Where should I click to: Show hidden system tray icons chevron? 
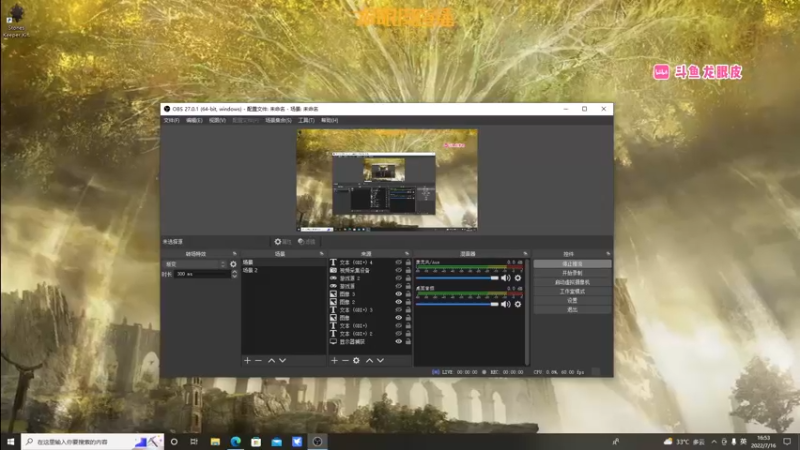click(x=714, y=442)
